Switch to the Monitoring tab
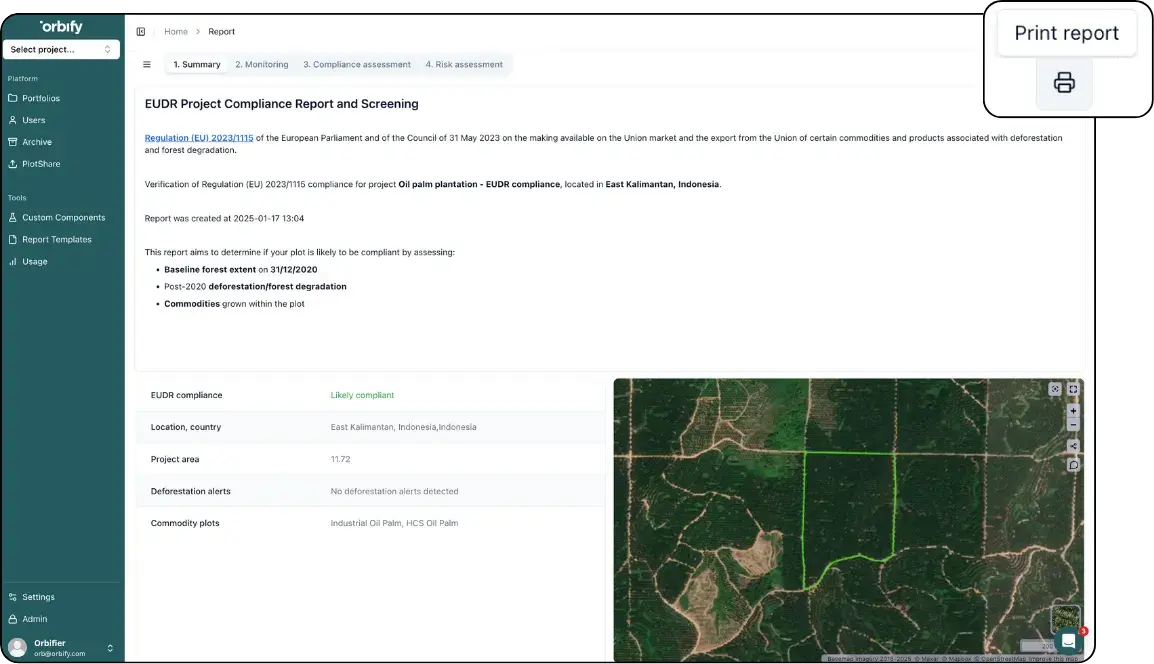Viewport: 1154px width, 664px height. 261,64
